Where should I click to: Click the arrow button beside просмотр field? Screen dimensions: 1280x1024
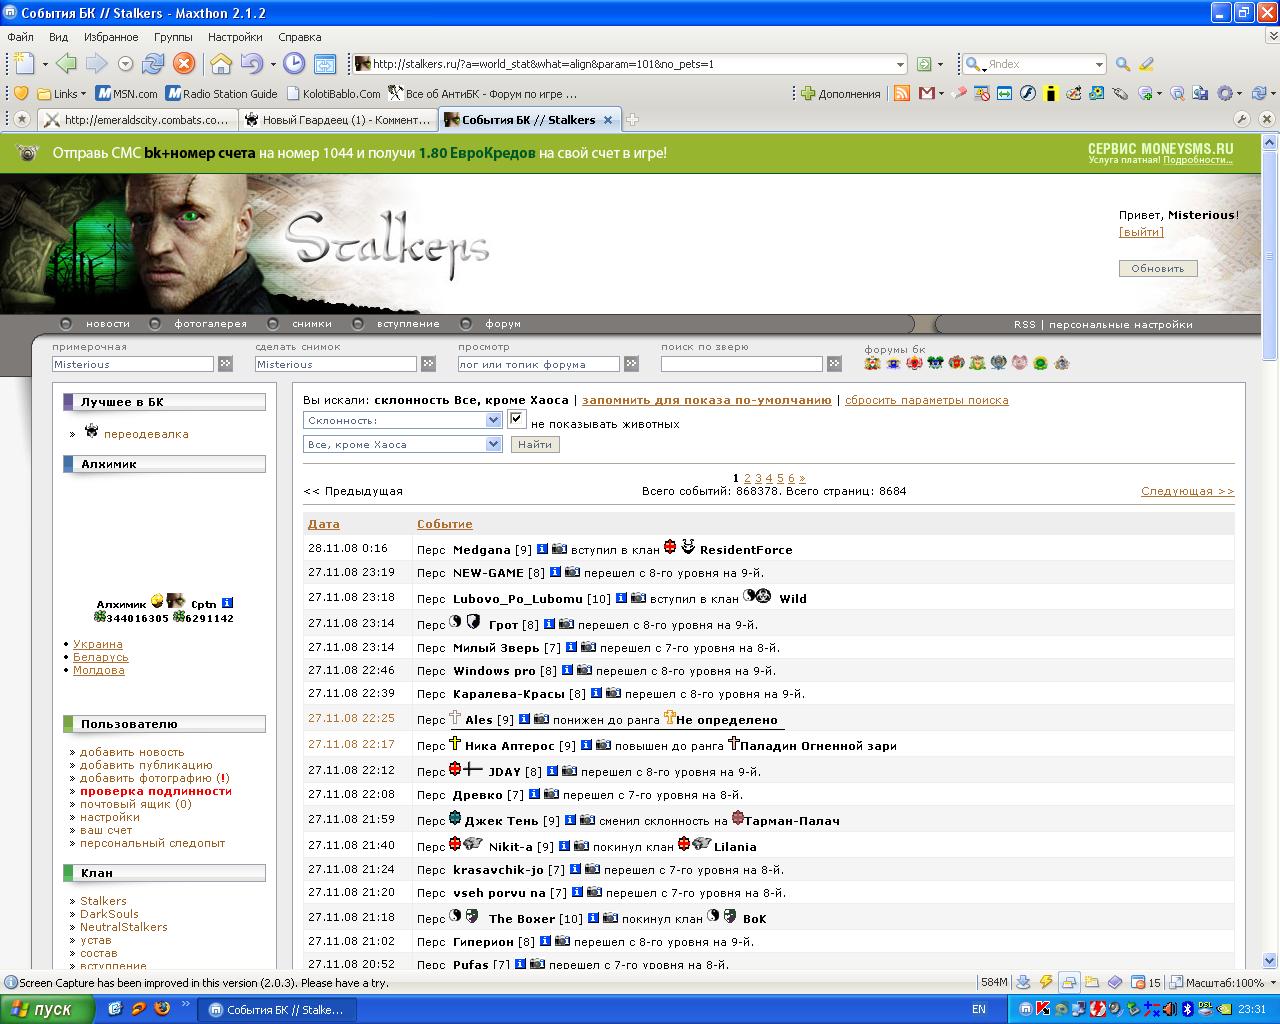click(631, 364)
